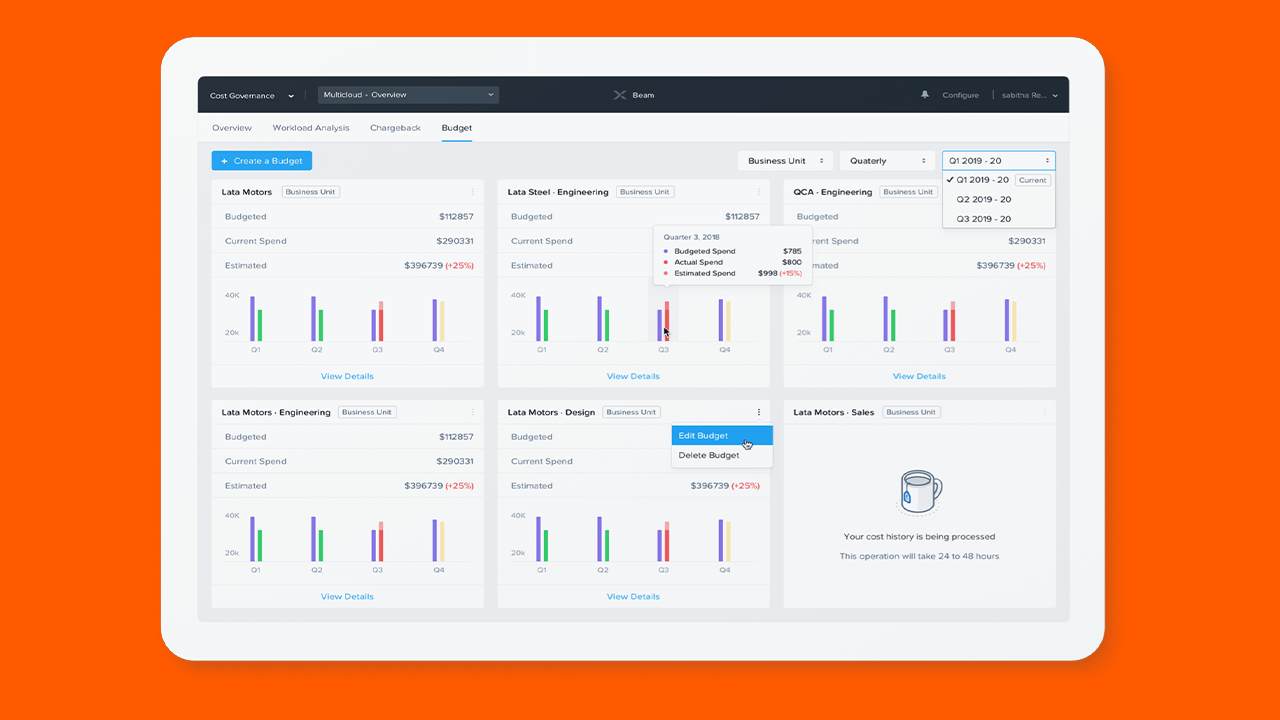Expand the Cost Governance dropdown
The height and width of the screenshot is (720, 1280).
coord(252,96)
